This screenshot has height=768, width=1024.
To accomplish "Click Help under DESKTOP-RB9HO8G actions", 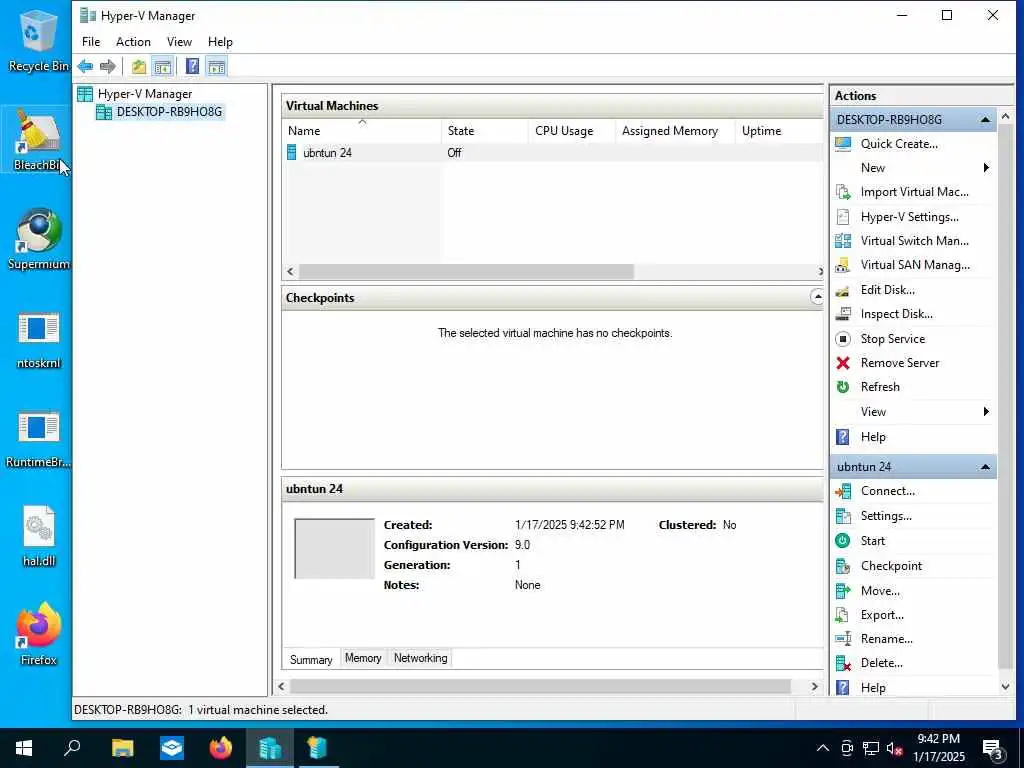I will [x=872, y=437].
